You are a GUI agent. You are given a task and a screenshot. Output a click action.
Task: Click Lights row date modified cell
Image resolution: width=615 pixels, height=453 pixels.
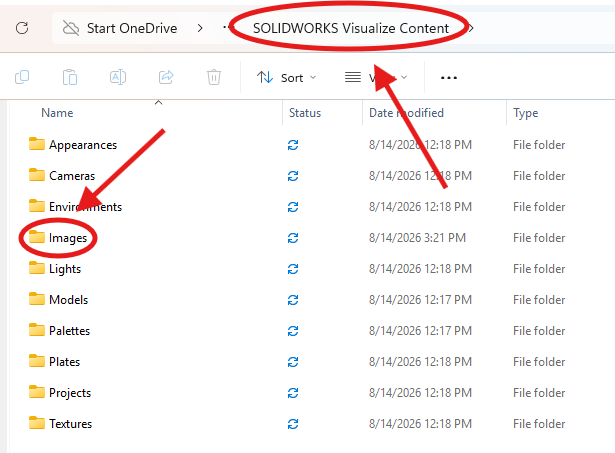tap(420, 269)
